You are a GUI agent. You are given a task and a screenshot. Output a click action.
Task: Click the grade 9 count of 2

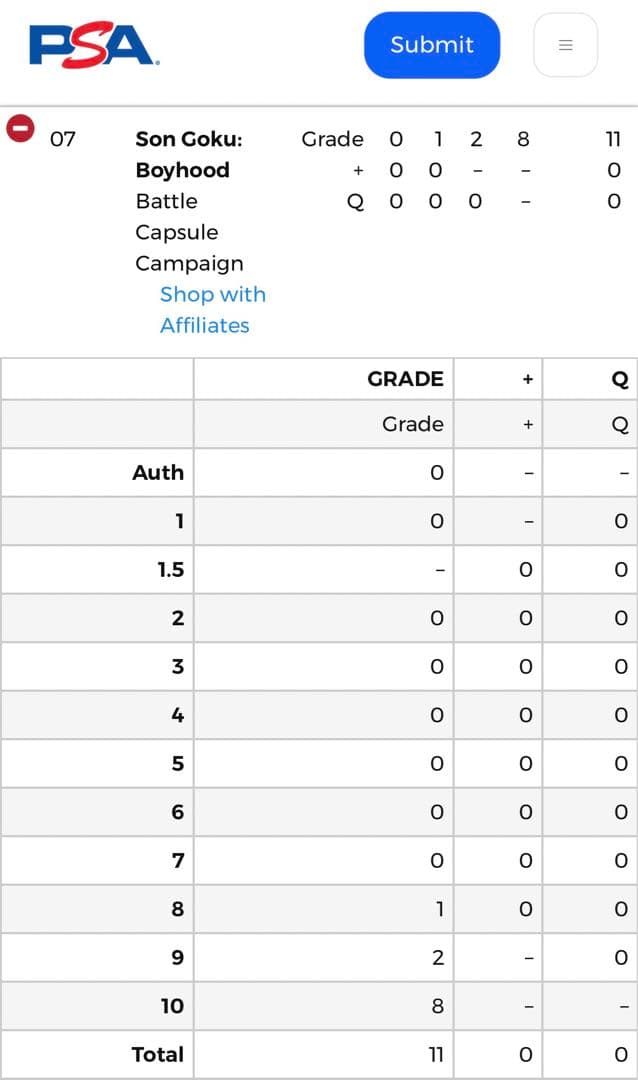coord(437,957)
